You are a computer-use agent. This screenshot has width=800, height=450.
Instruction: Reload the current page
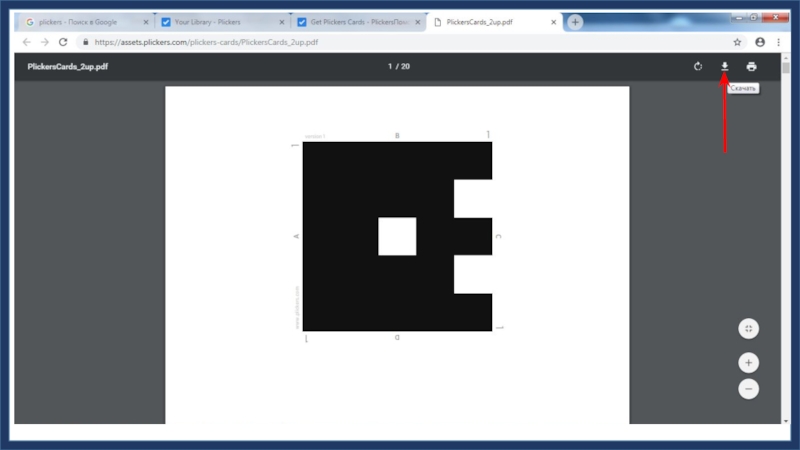[x=63, y=42]
